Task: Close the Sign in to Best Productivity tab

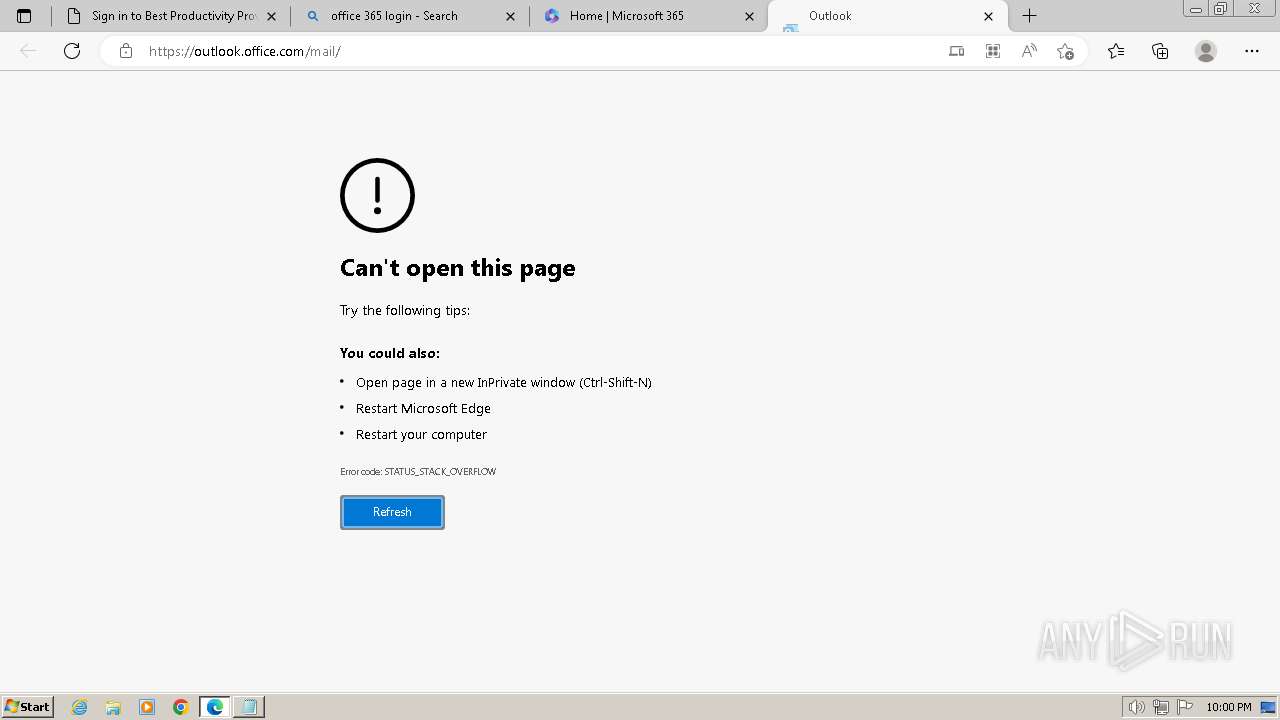Action: [x=272, y=16]
